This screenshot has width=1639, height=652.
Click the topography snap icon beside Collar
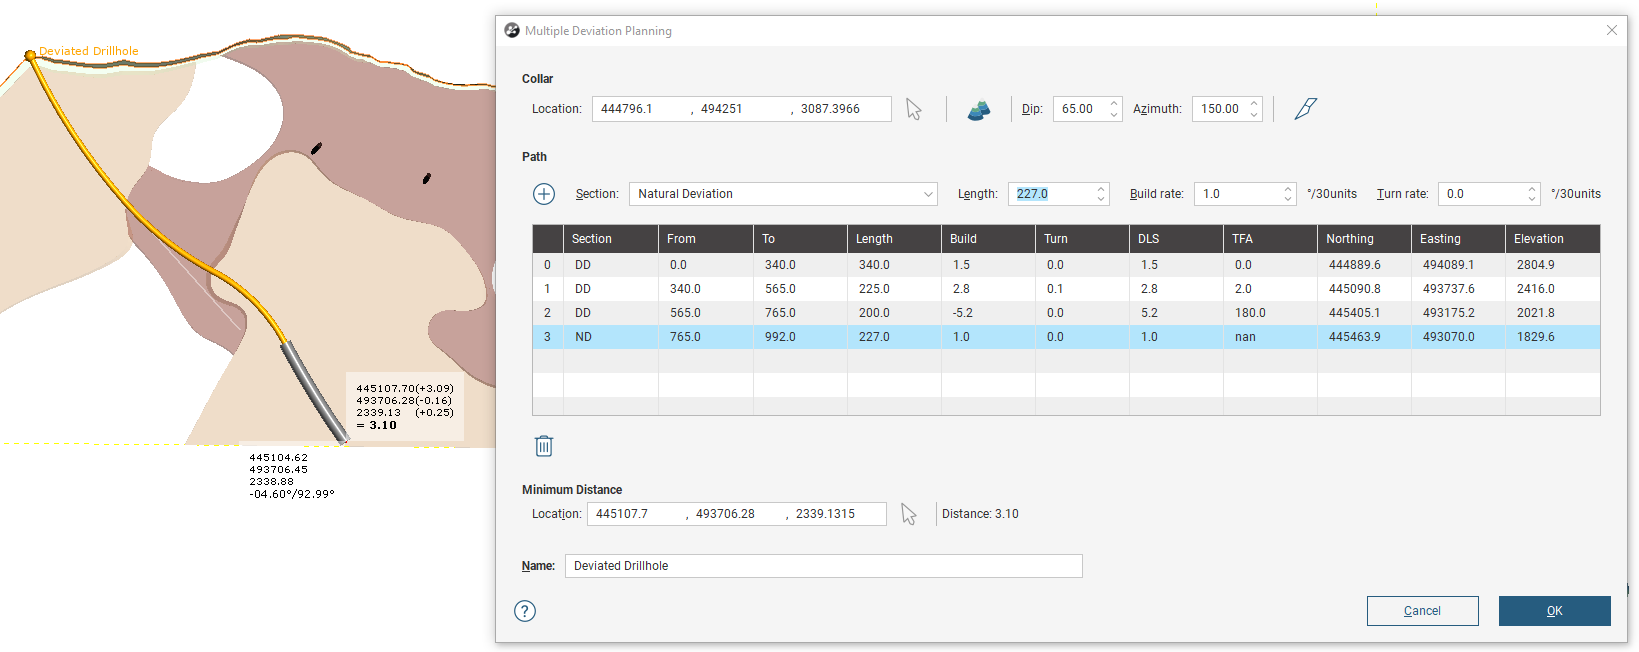pyautogui.click(x=979, y=110)
